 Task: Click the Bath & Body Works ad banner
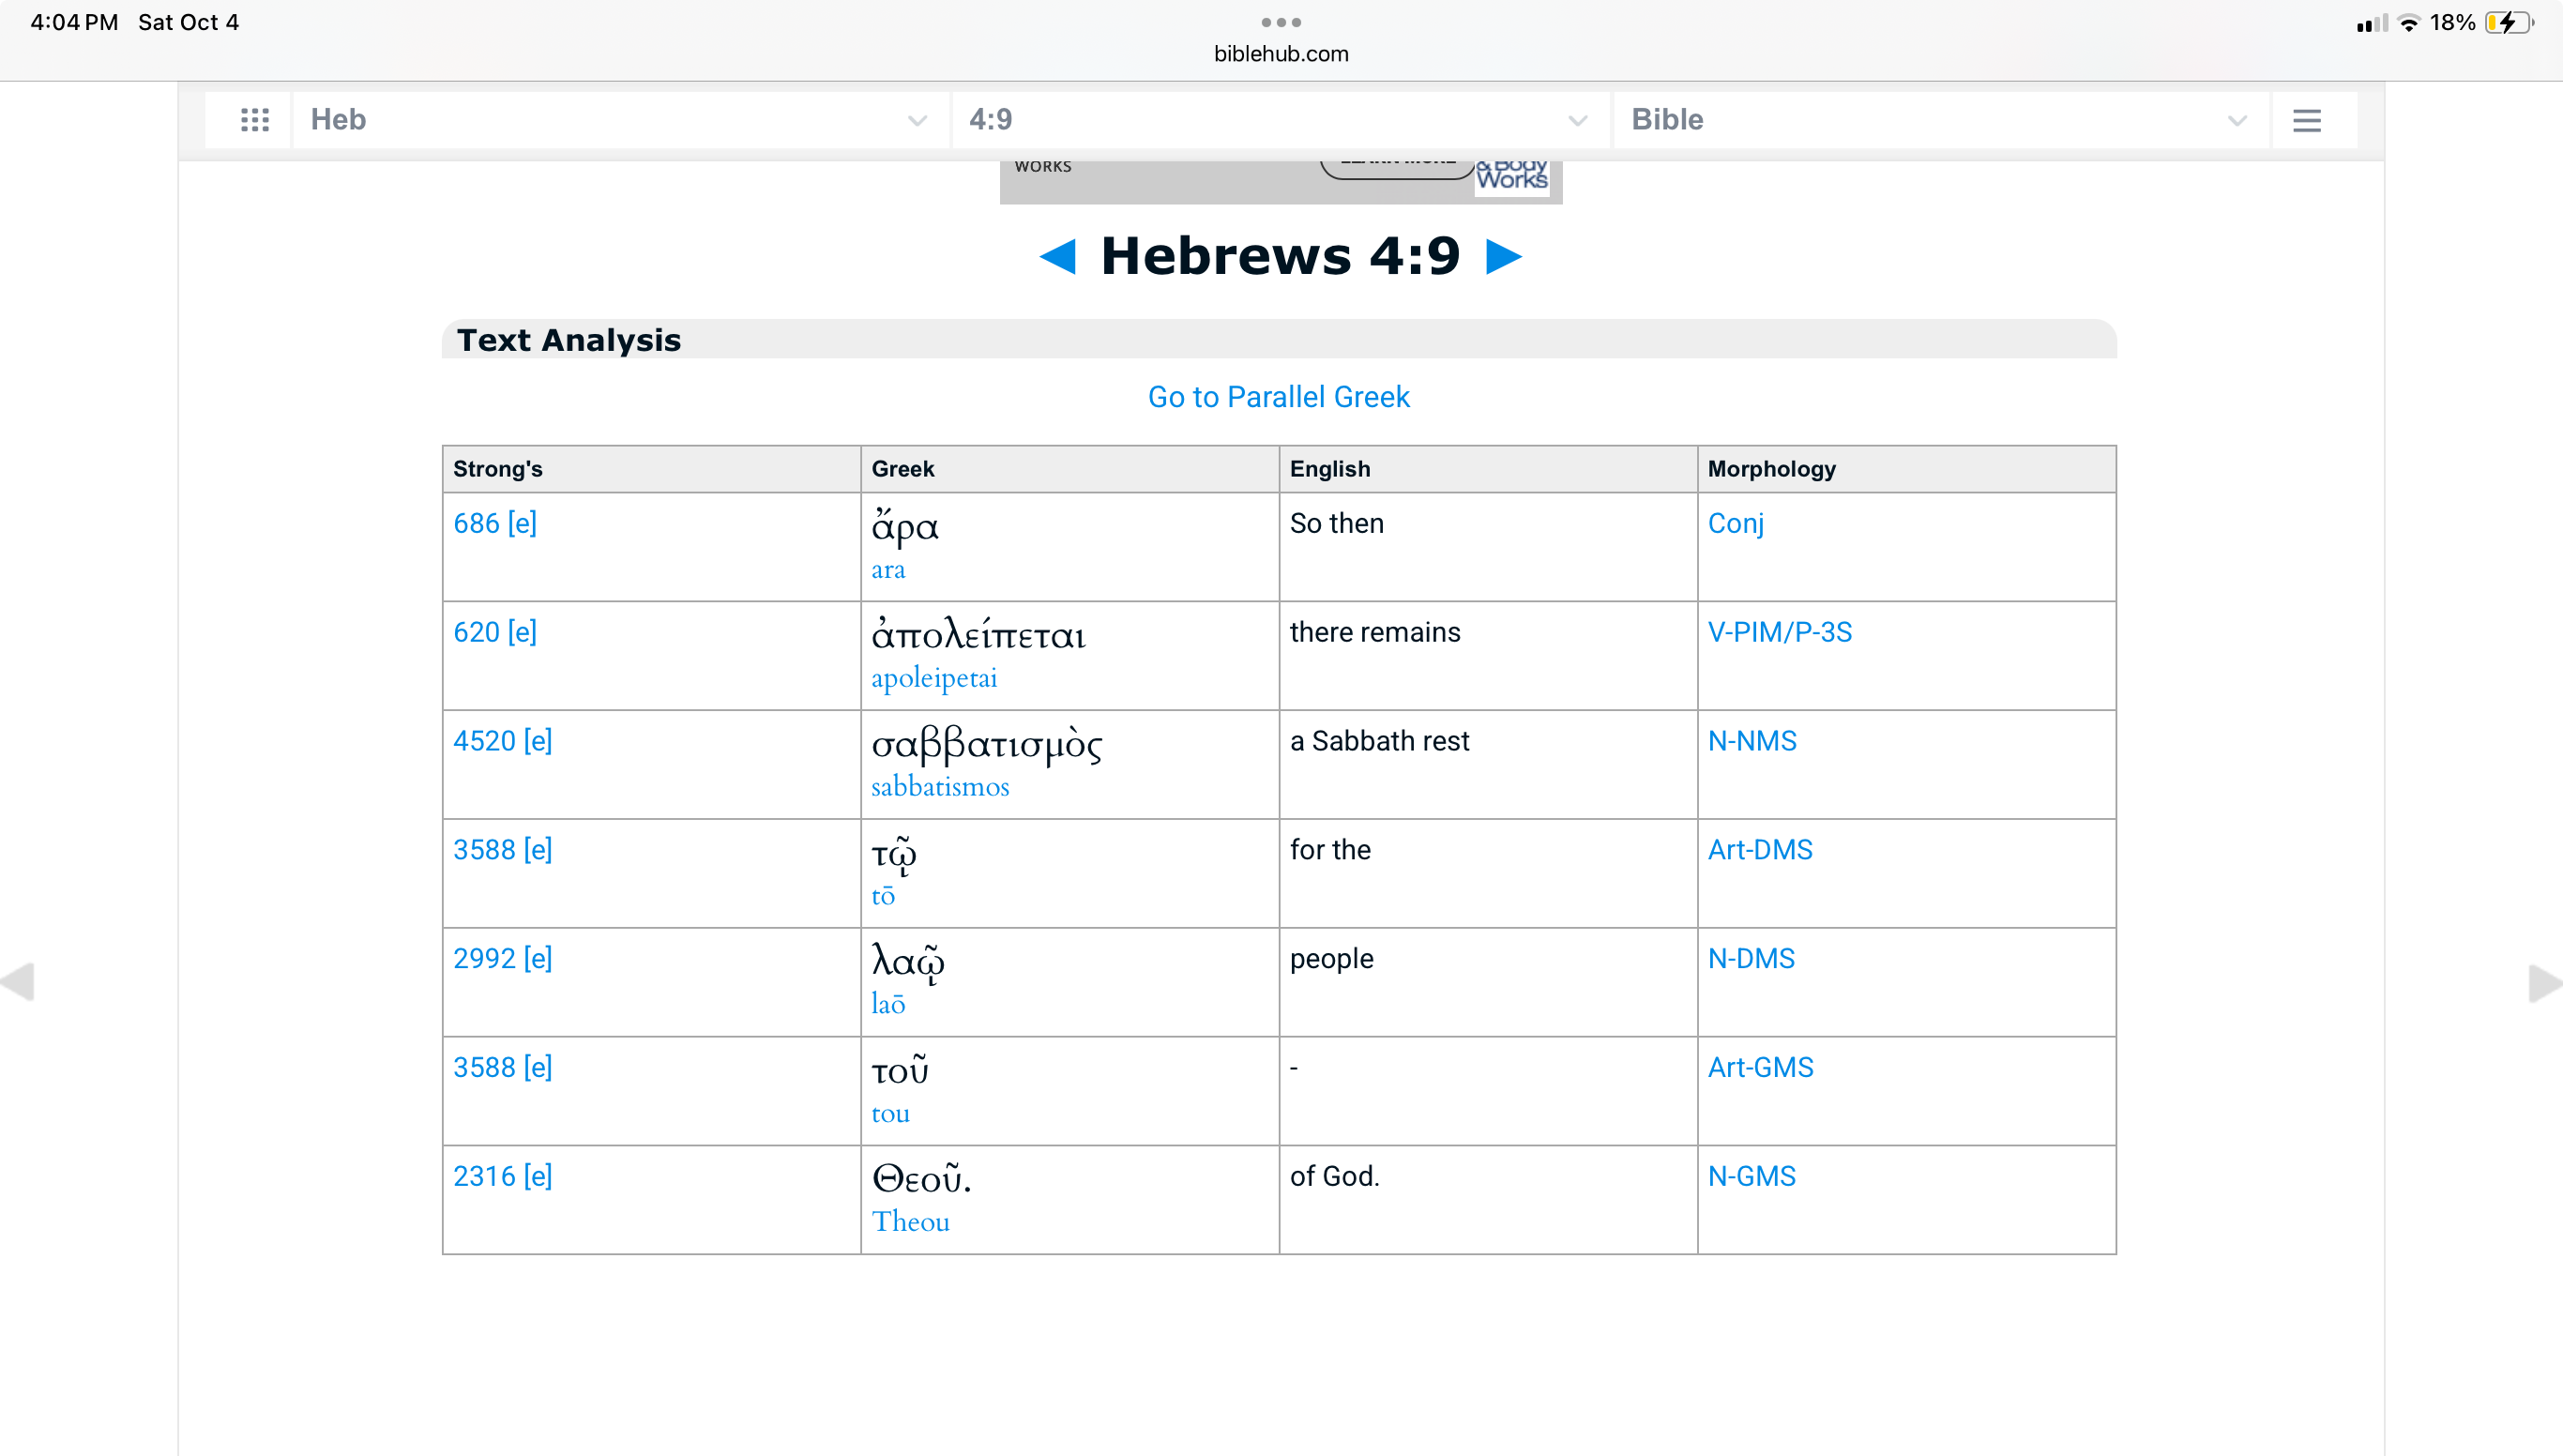[x=1280, y=181]
